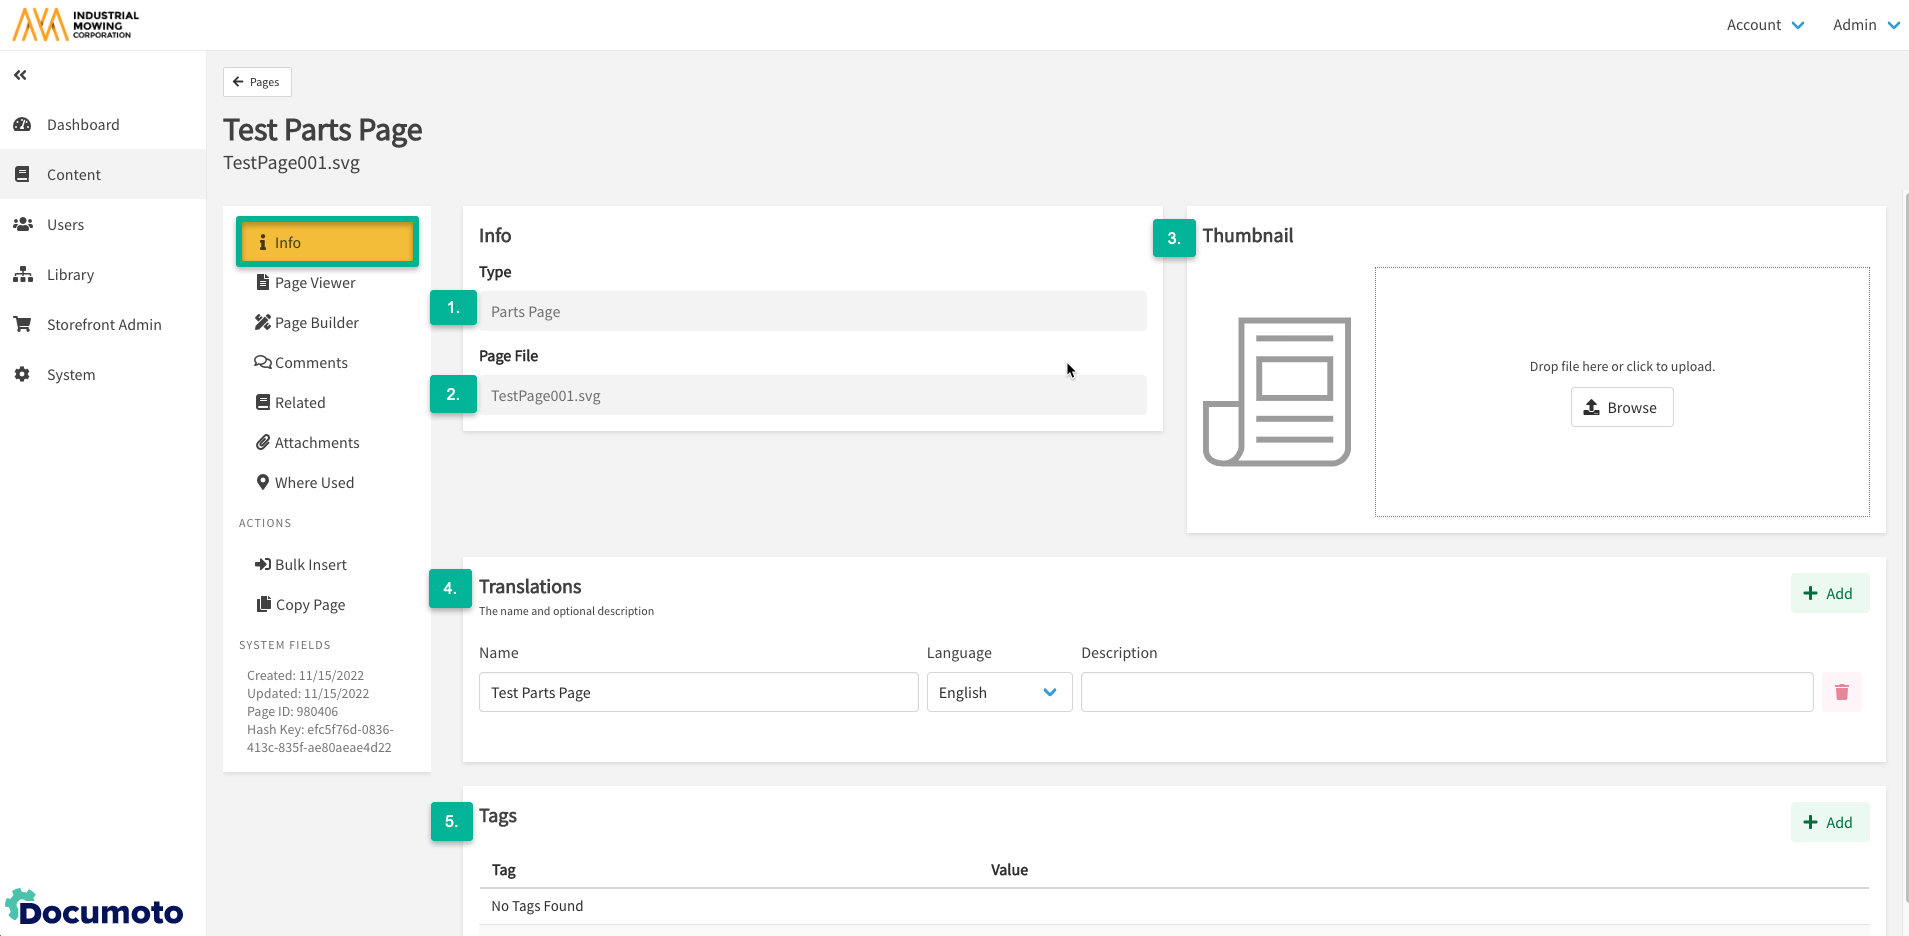Add a new translation
The height and width of the screenshot is (936, 1909).
click(1828, 593)
